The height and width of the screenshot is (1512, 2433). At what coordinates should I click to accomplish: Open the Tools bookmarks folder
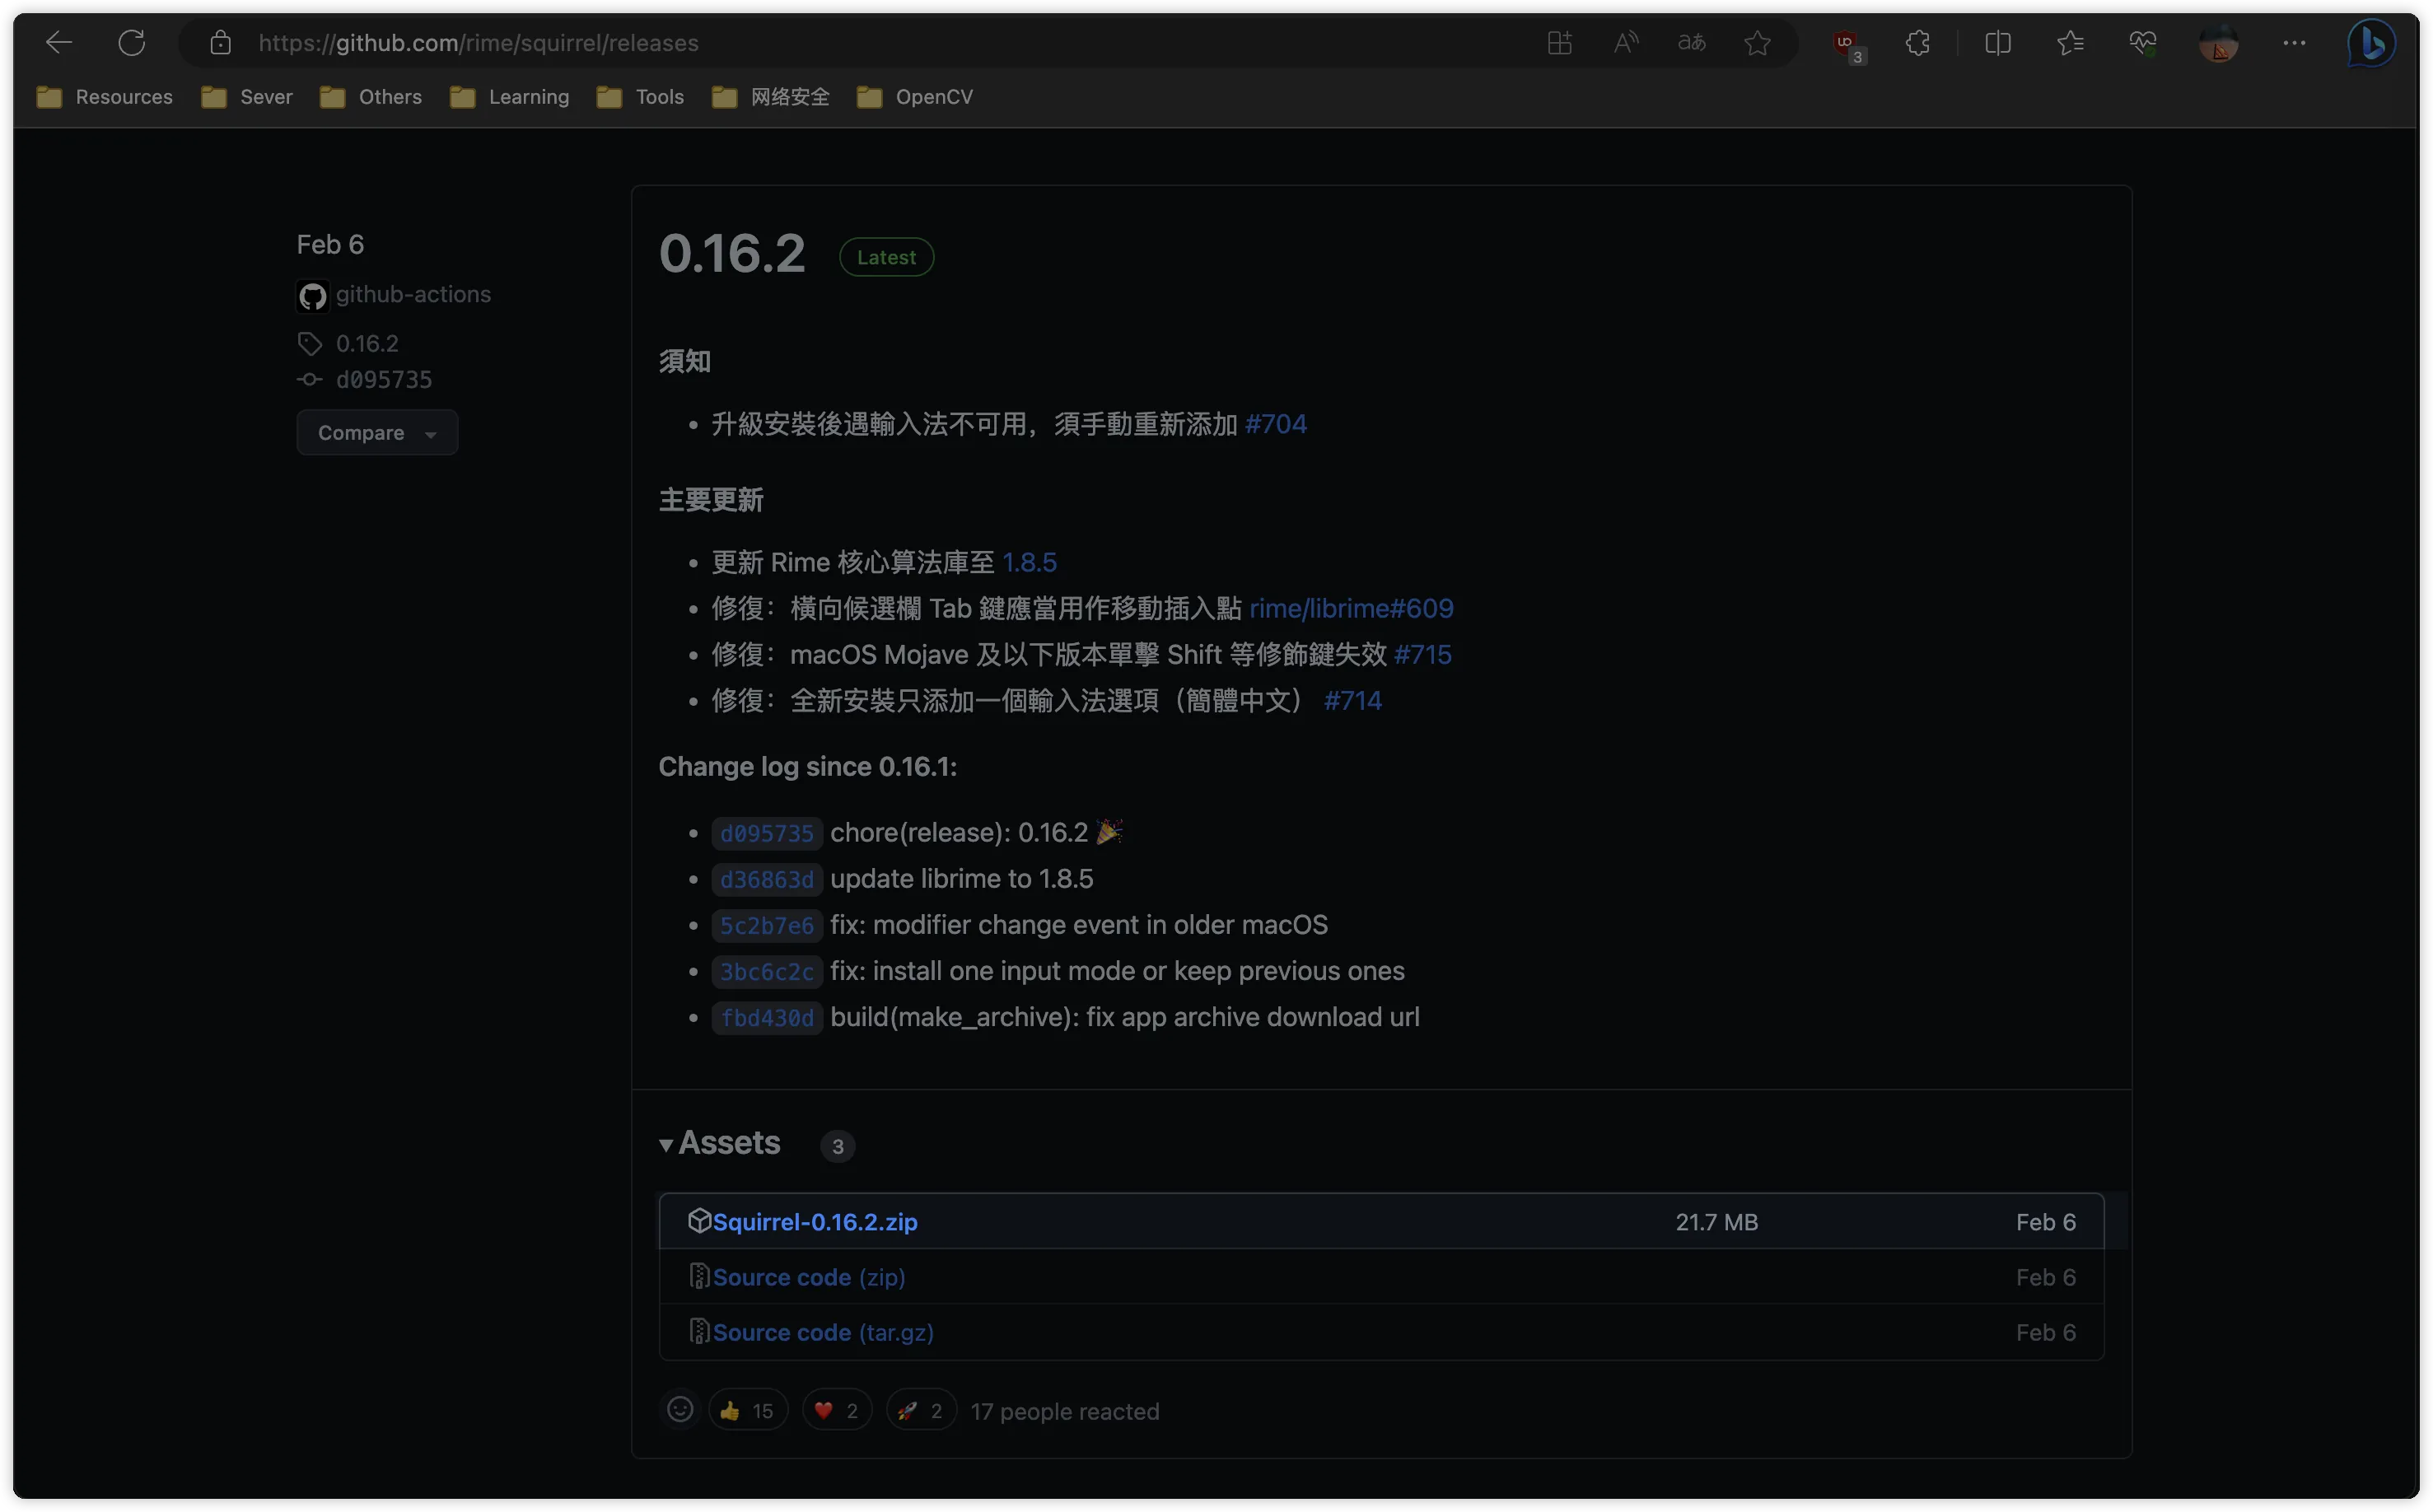coord(640,97)
